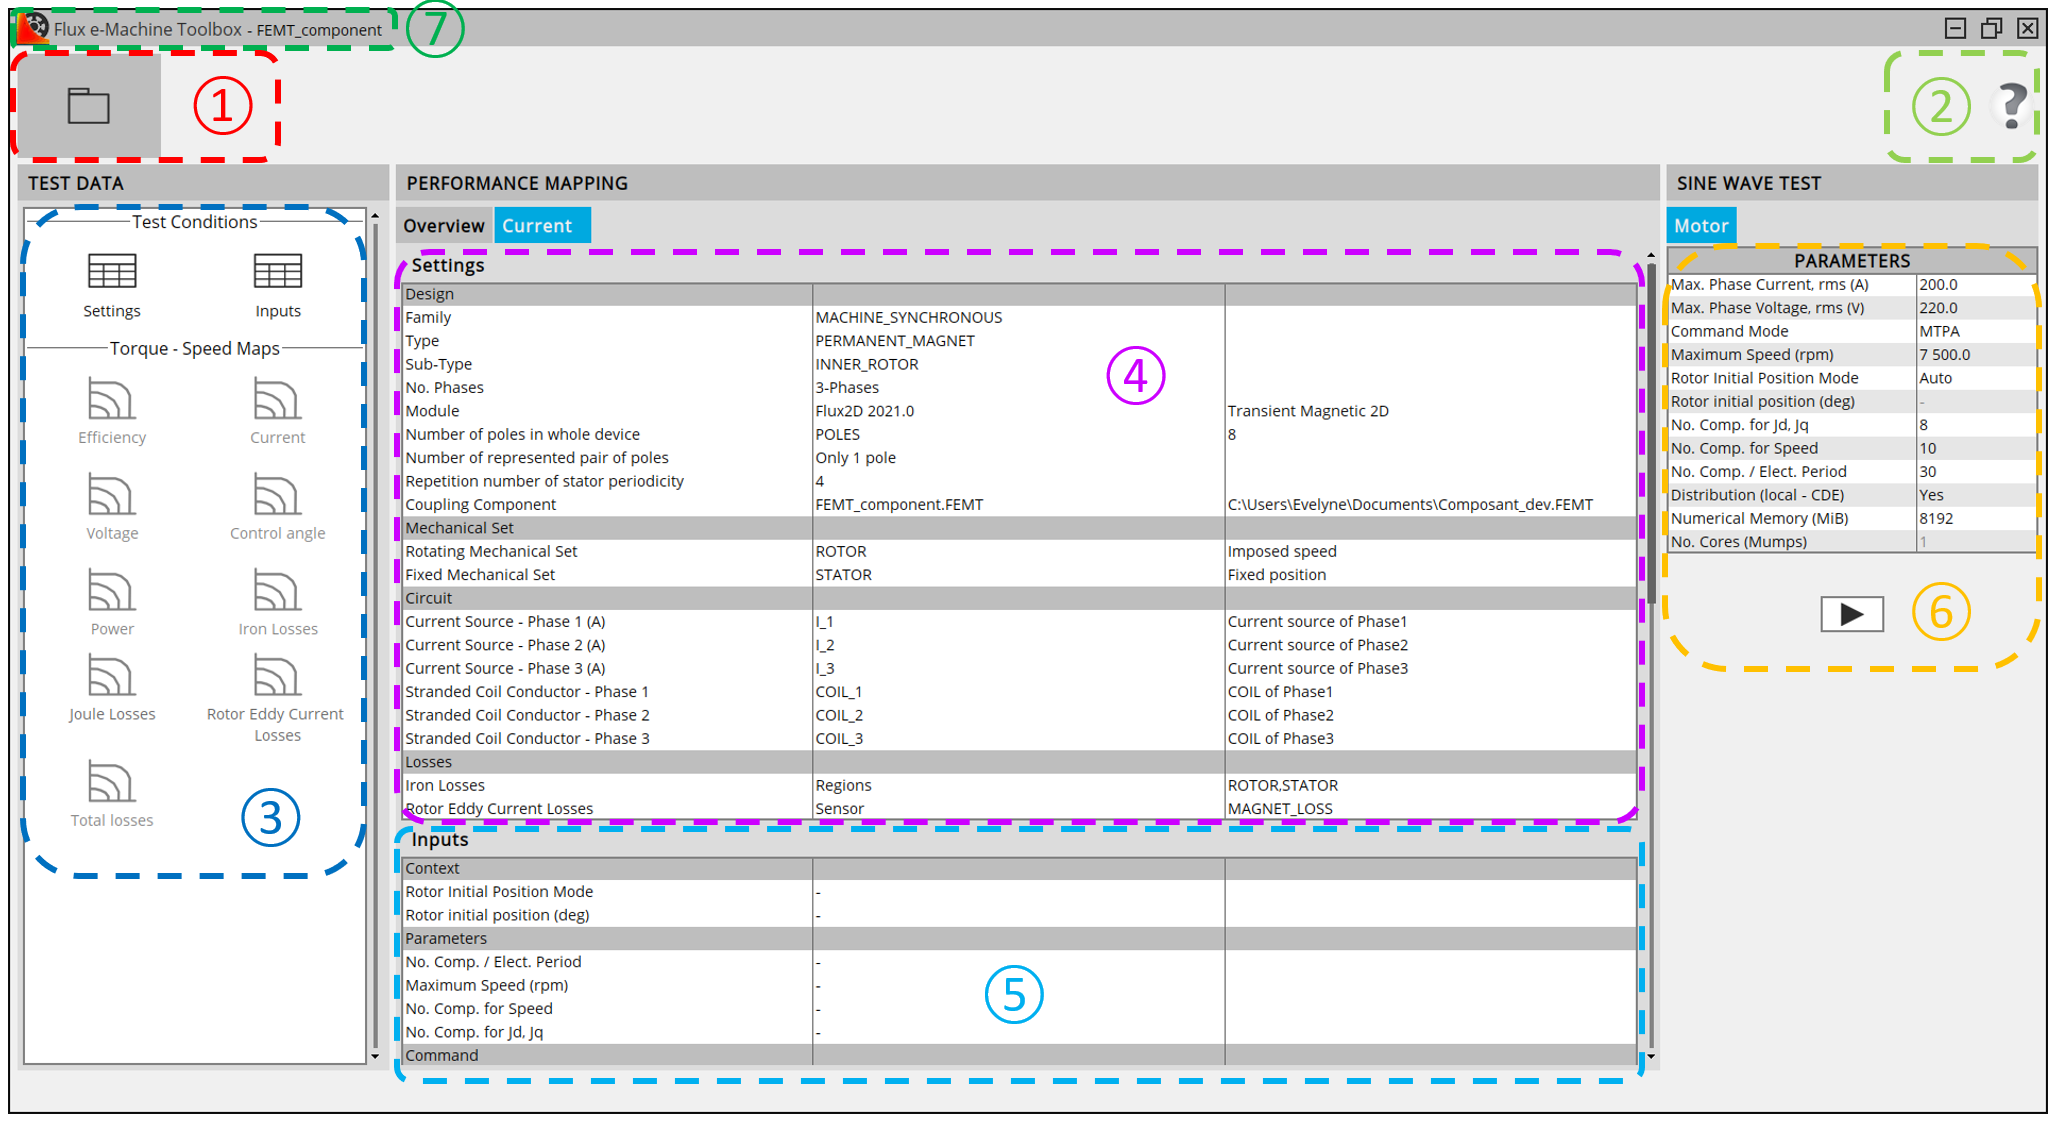Select the Motor tab in Sine Wave Test
The width and height of the screenshot is (2056, 1121).
click(x=1700, y=226)
